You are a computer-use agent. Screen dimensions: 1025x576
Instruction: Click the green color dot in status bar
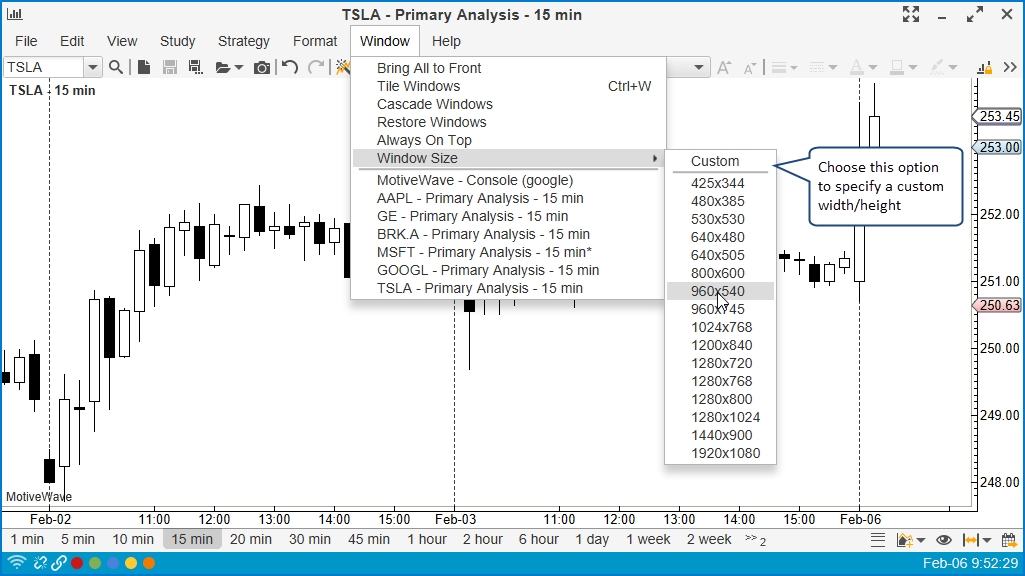(95, 563)
